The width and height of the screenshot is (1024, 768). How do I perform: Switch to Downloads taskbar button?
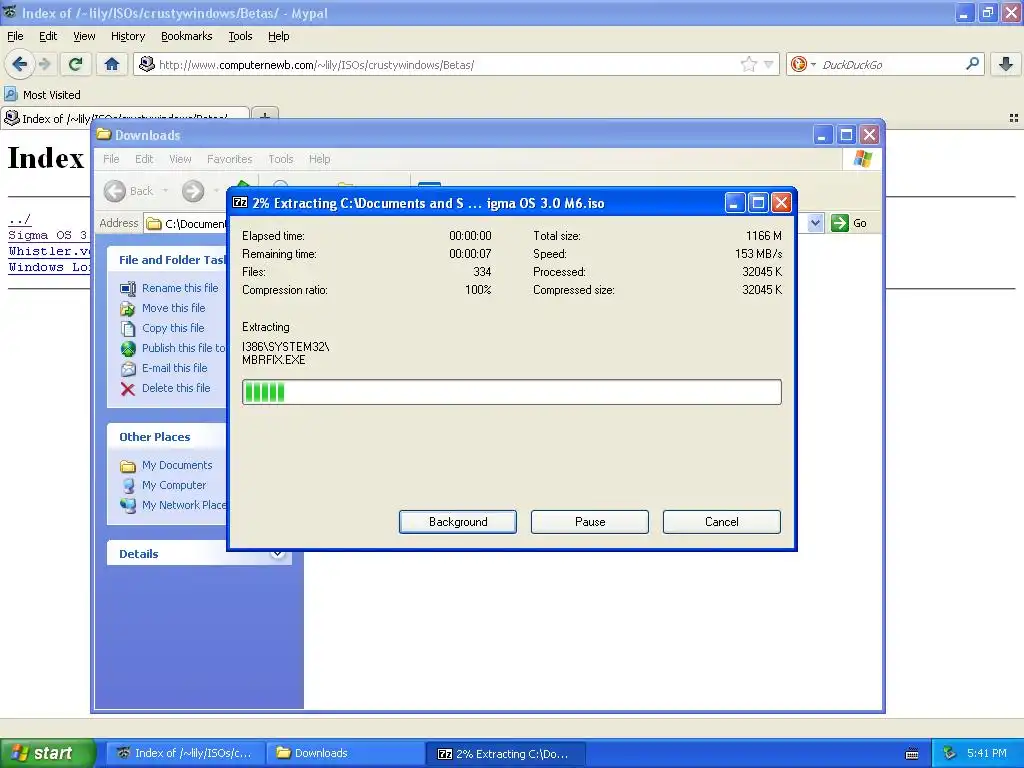point(345,753)
